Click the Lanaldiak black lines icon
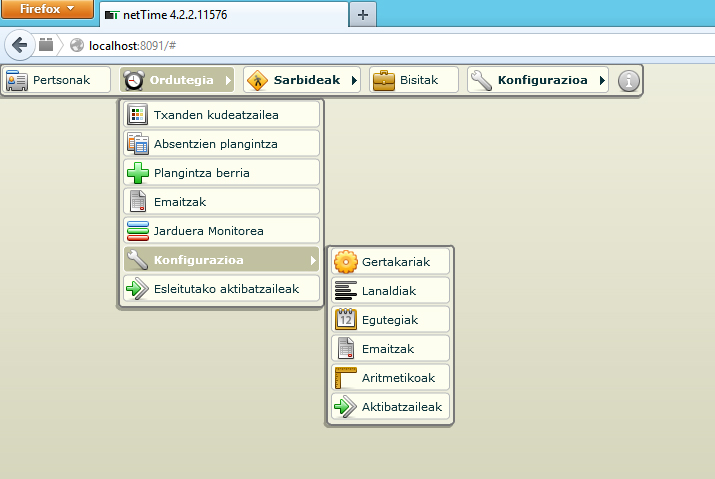Screen dimensions: 715x479 click(346, 291)
